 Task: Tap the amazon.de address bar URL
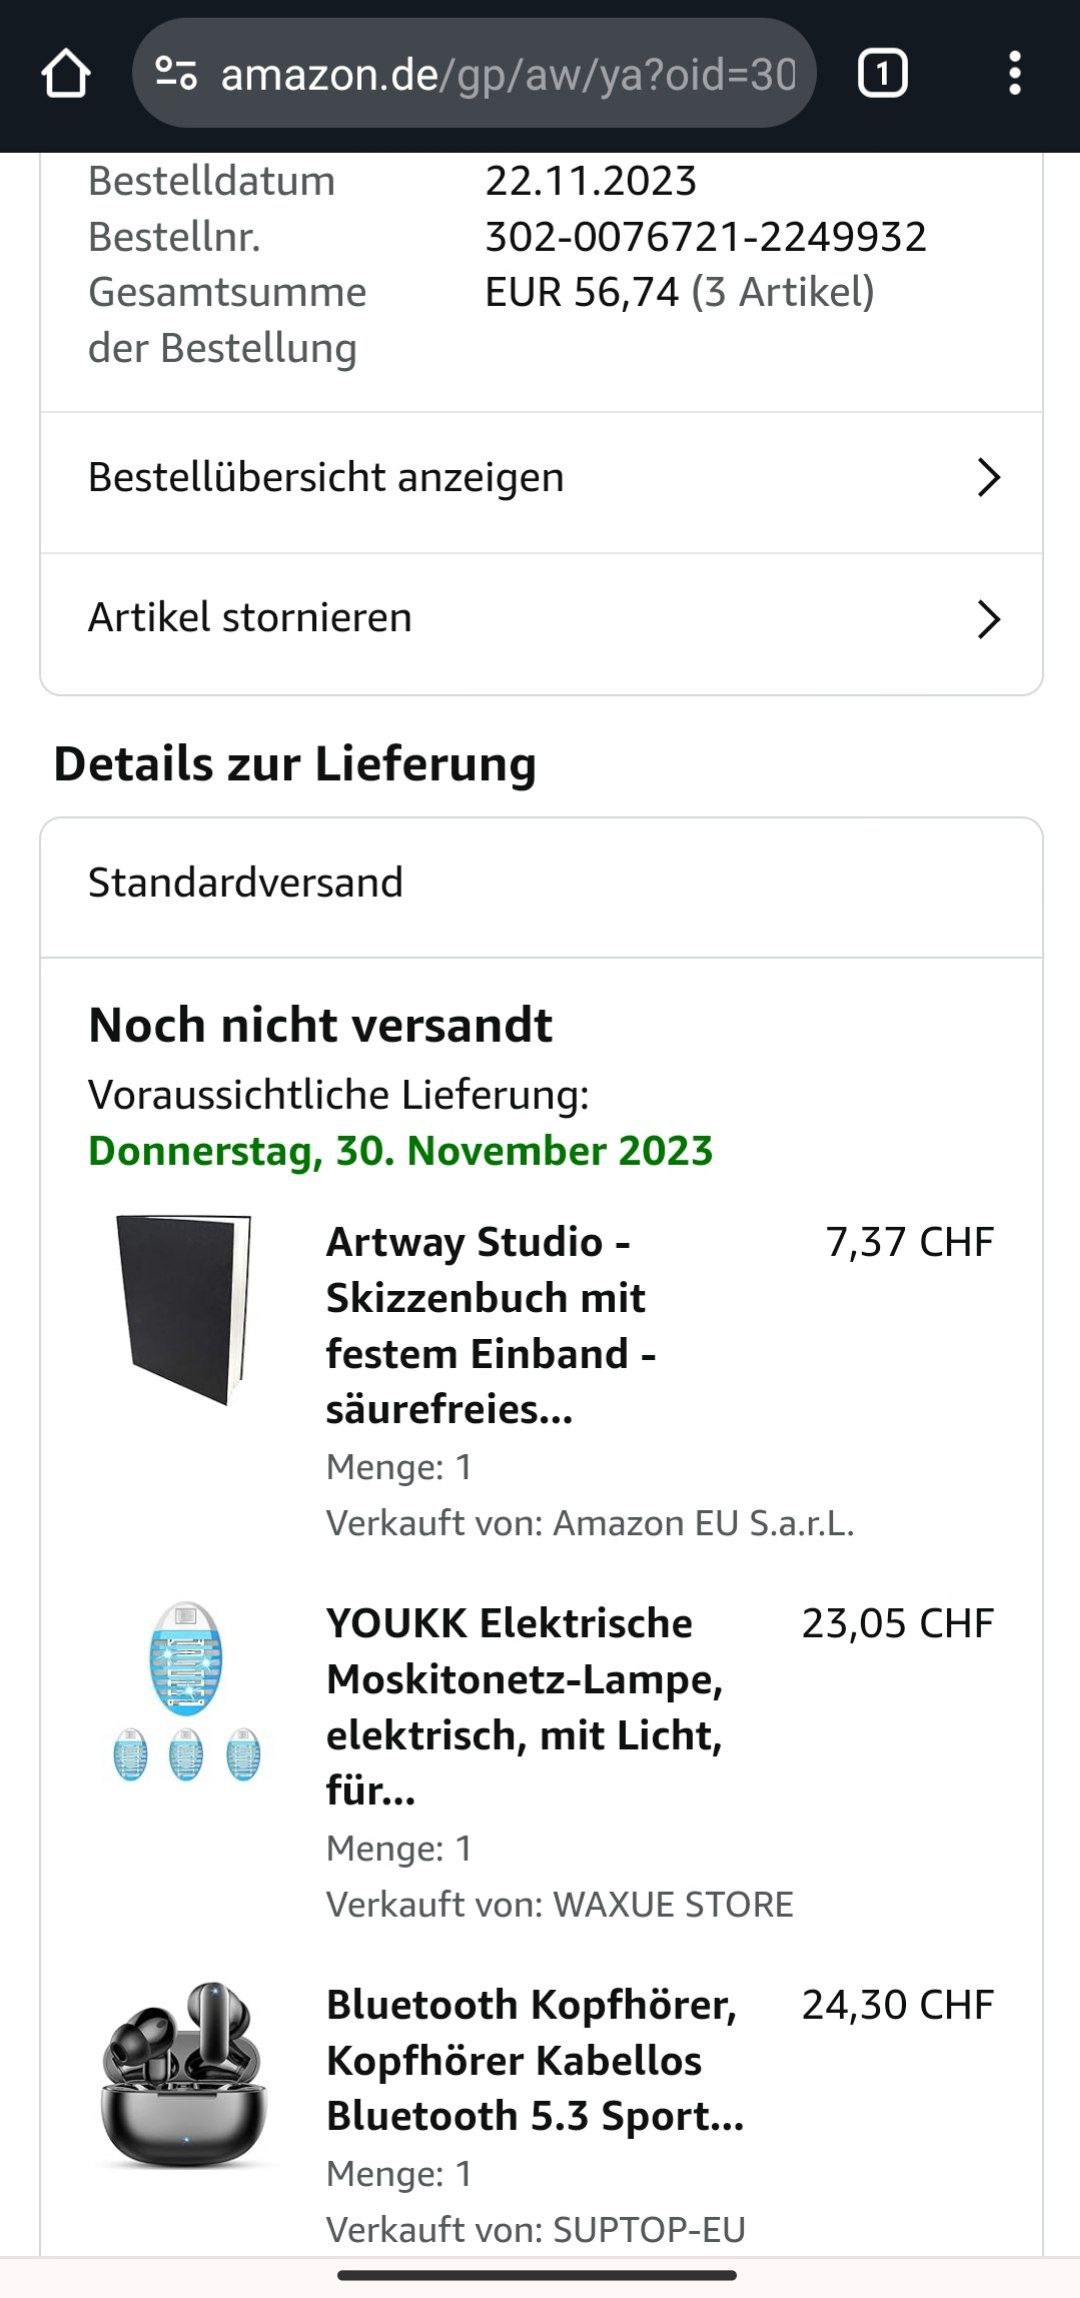508,74
